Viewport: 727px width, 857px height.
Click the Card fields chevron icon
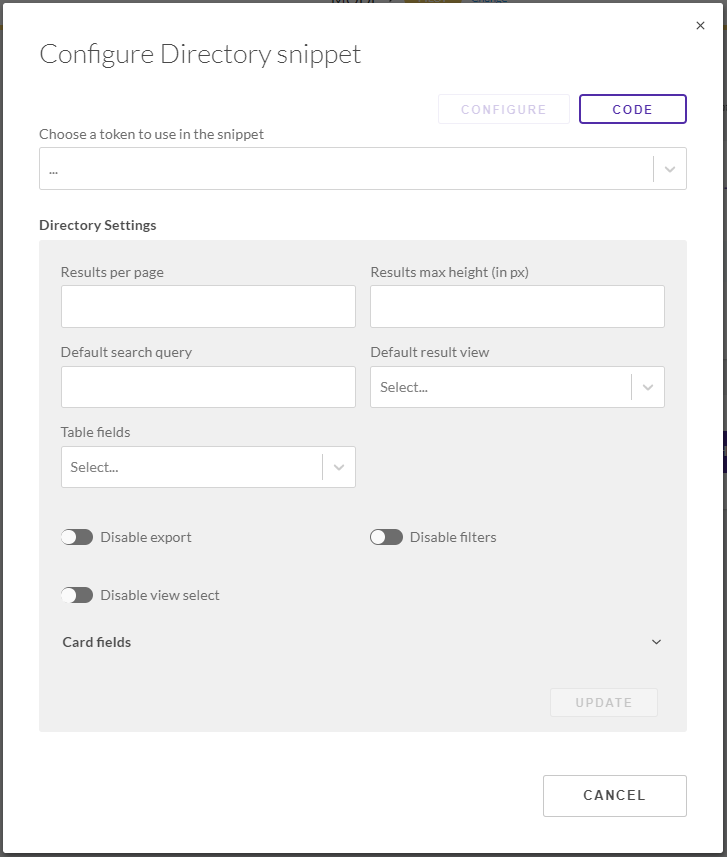656,642
